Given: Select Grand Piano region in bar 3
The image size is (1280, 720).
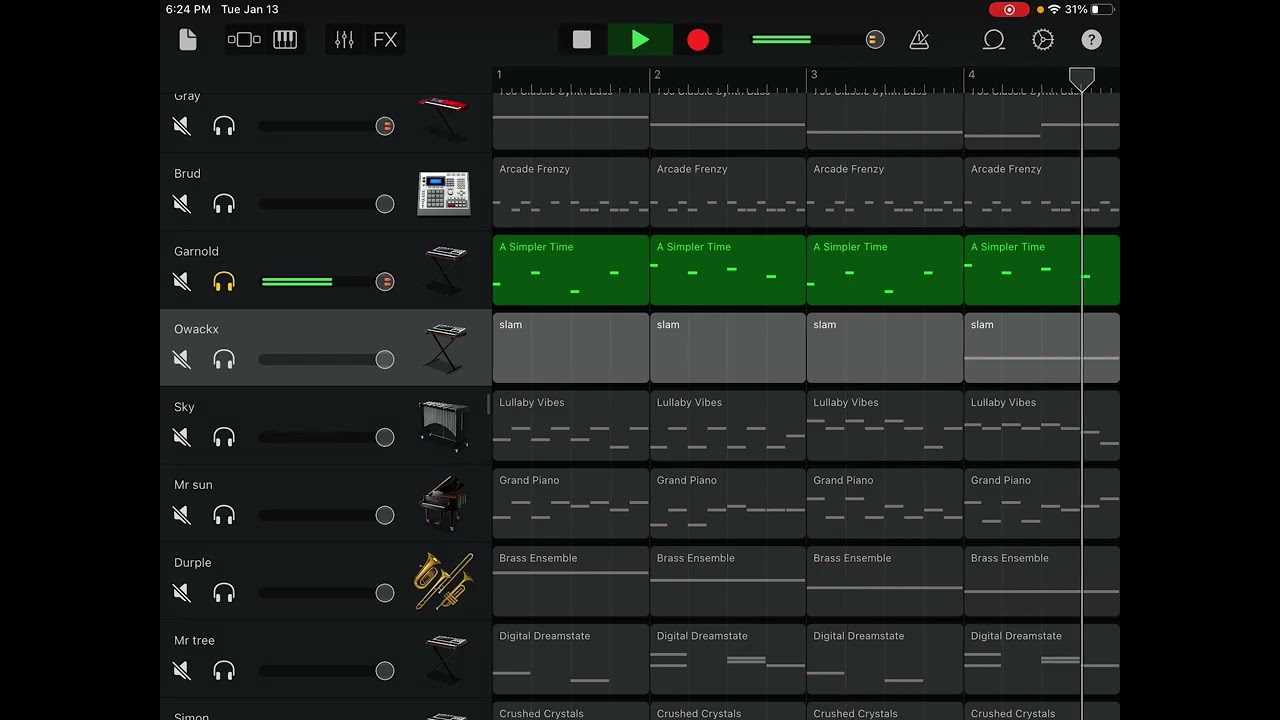Looking at the screenshot, I should [885, 504].
